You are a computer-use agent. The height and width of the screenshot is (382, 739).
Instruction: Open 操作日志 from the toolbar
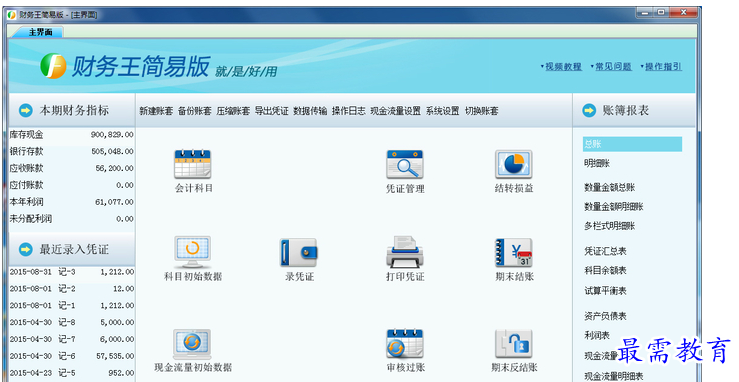tap(348, 111)
